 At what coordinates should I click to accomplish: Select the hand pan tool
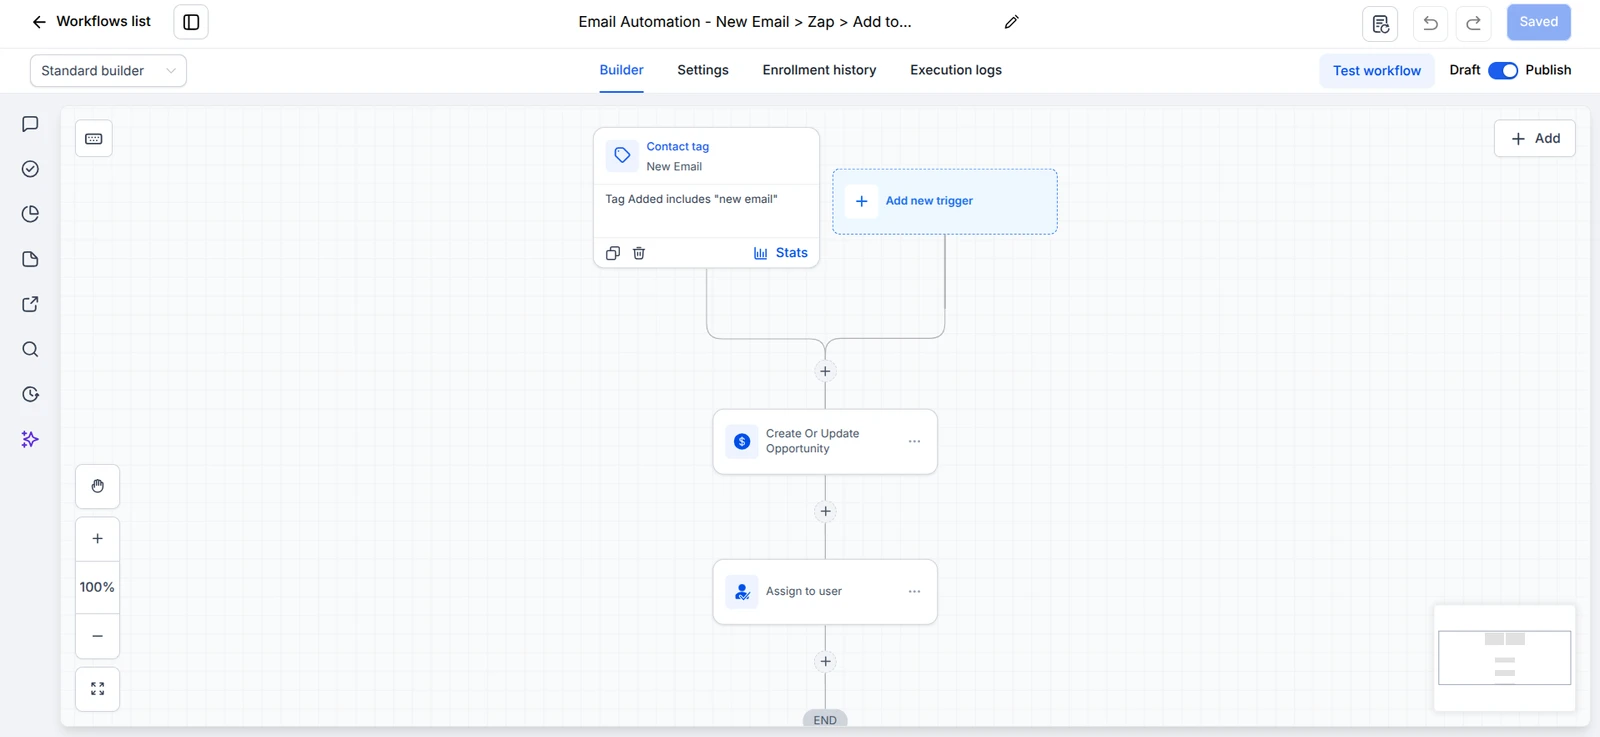tap(98, 487)
